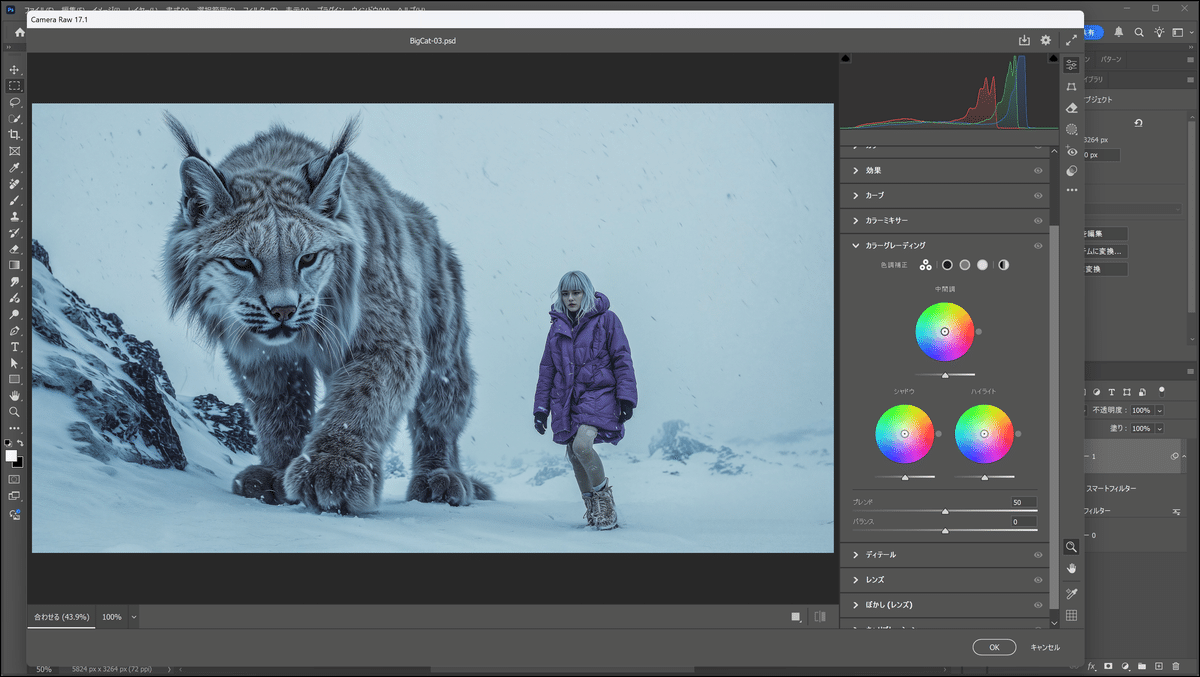1200x677 pixels.
Task: Click the 100% zoom button
Action: pos(111,617)
